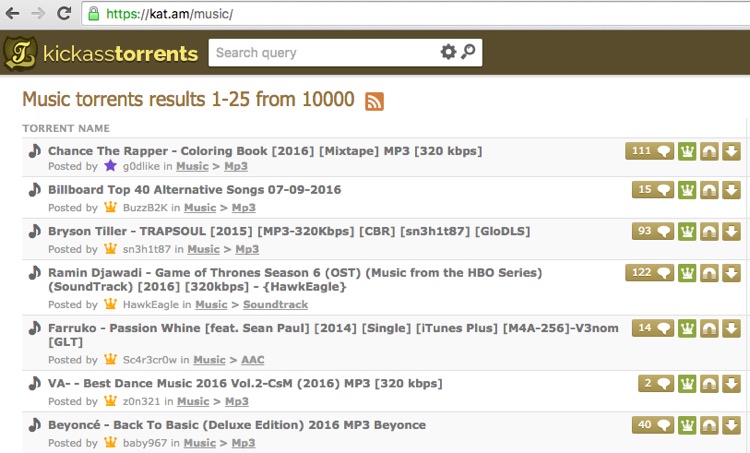Screen dimensions: 750x453
Task: Open Soundtrack category link under Game of Thrones
Action: click(276, 305)
